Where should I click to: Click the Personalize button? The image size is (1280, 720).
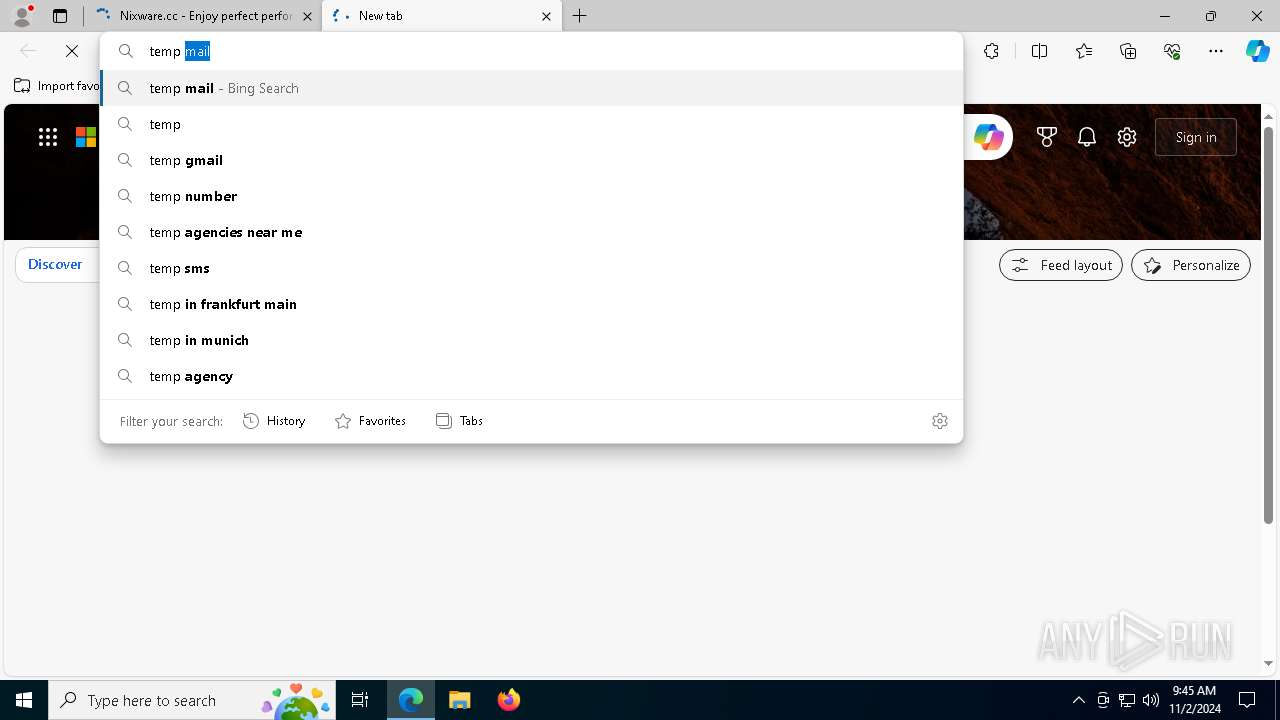coord(1191,265)
